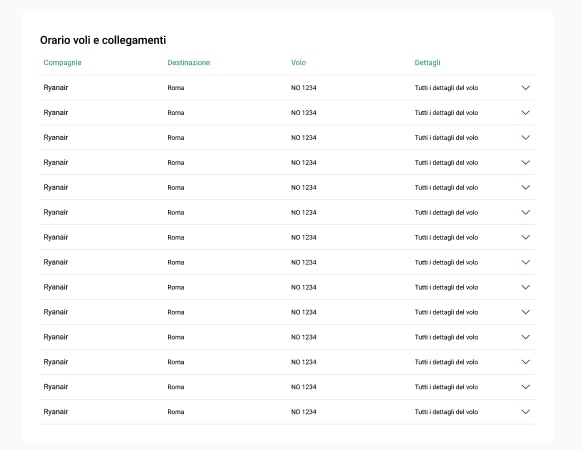This screenshot has width=582, height=450.
Task: Expand the second flight row's chevron arrow
Action: click(x=526, y=113)
